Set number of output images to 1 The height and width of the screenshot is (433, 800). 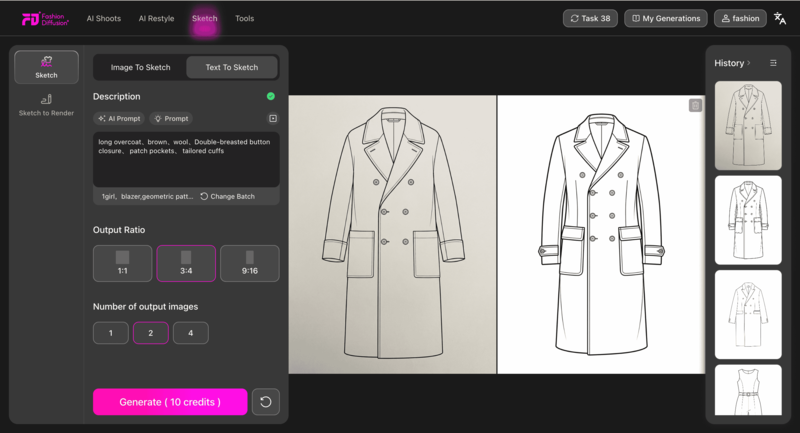111,333
